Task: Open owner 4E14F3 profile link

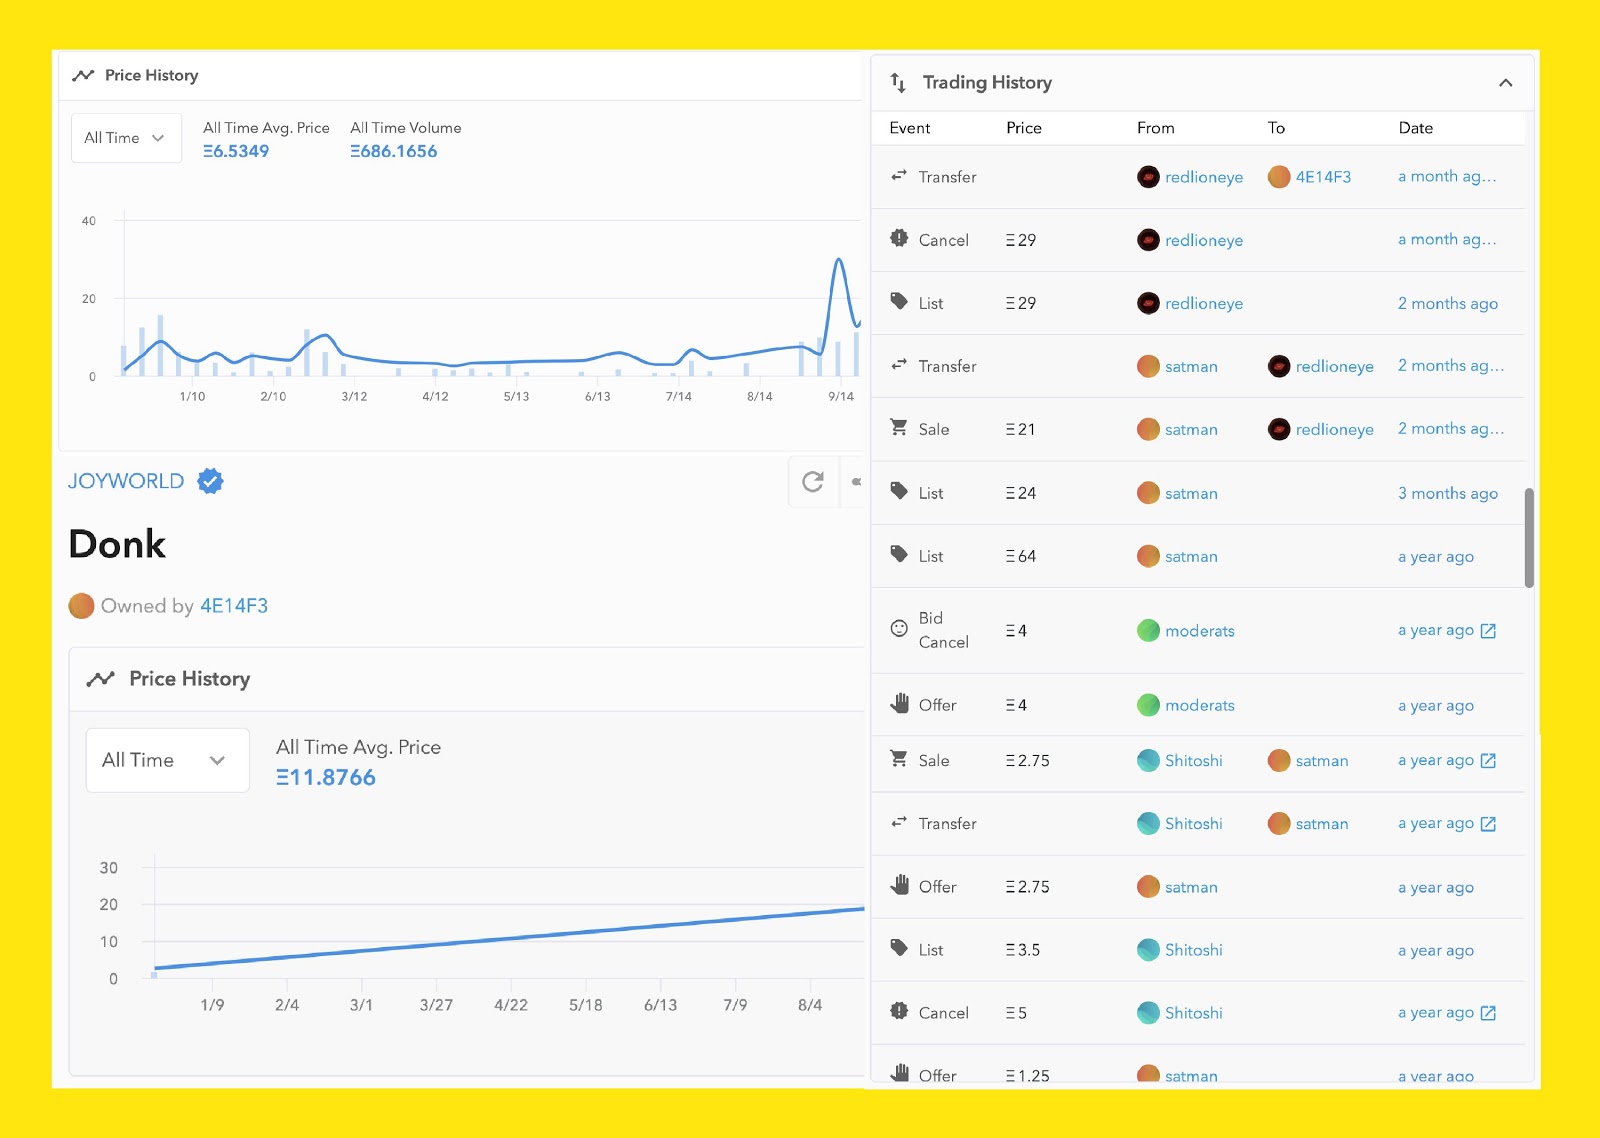Action: click(x=234, y=606)
